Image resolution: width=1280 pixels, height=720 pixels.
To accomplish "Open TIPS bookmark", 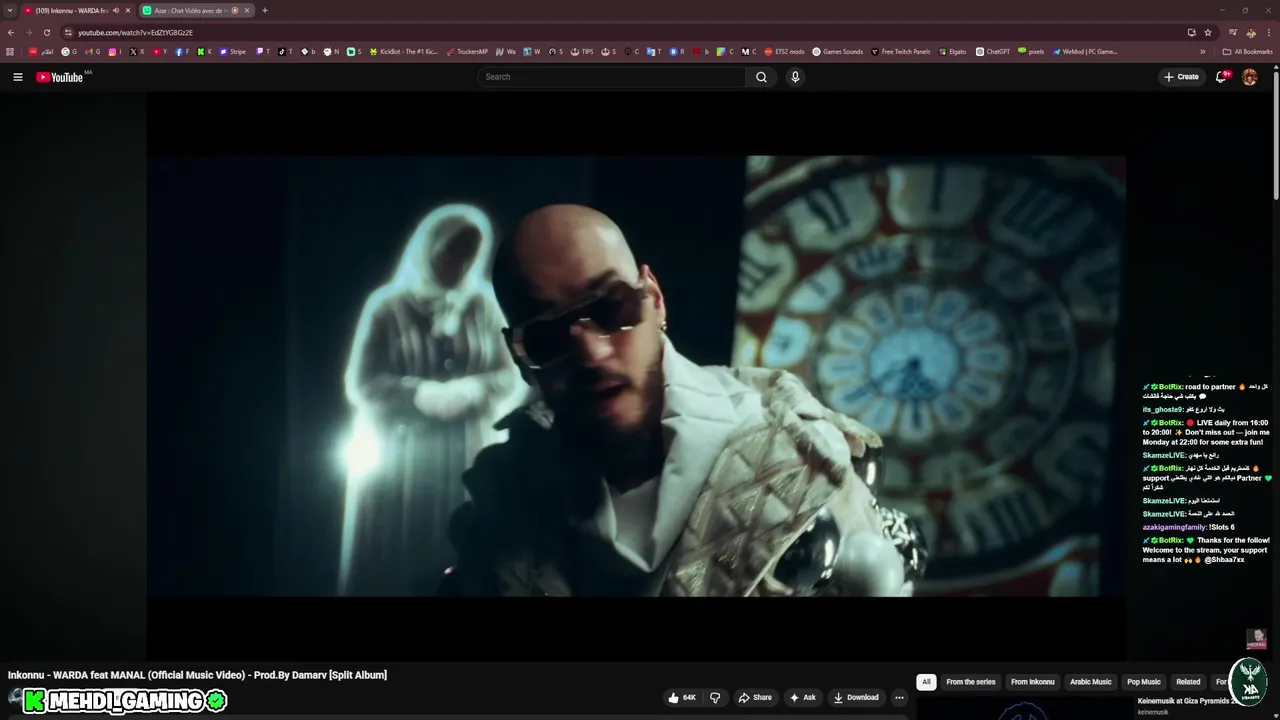I will (582, 52).
